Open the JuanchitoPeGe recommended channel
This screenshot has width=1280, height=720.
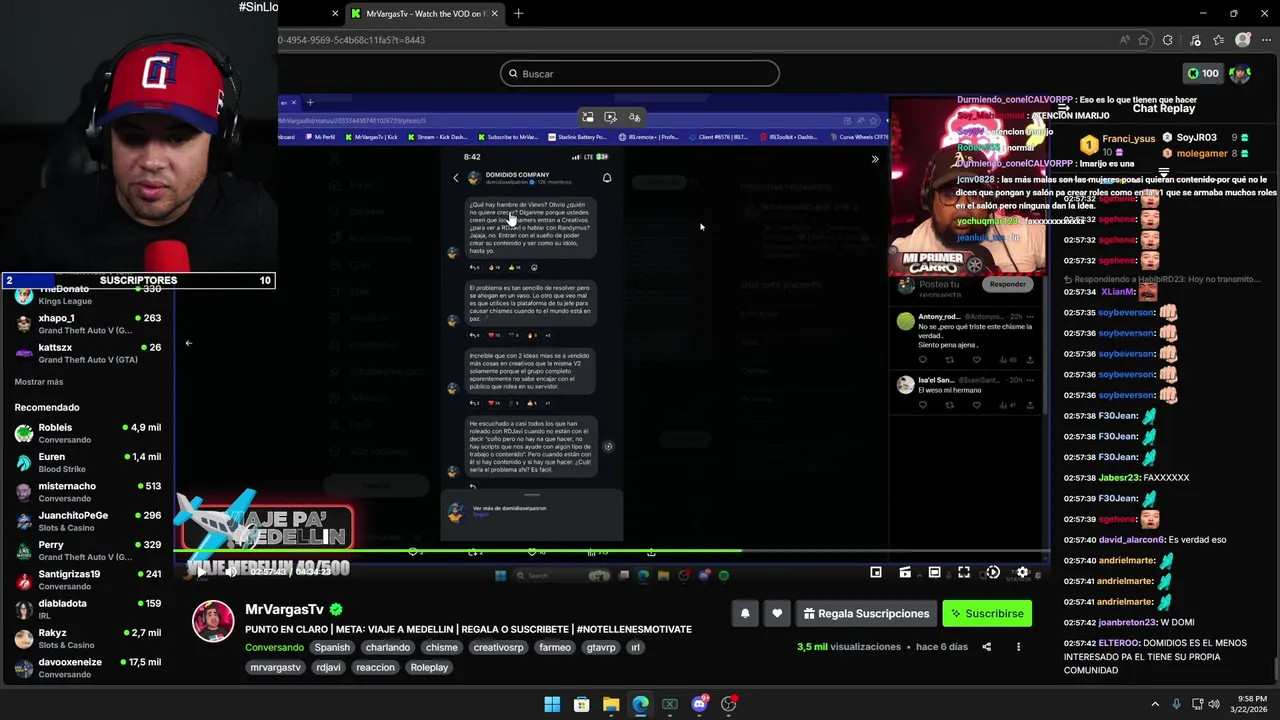click(88, 521)
